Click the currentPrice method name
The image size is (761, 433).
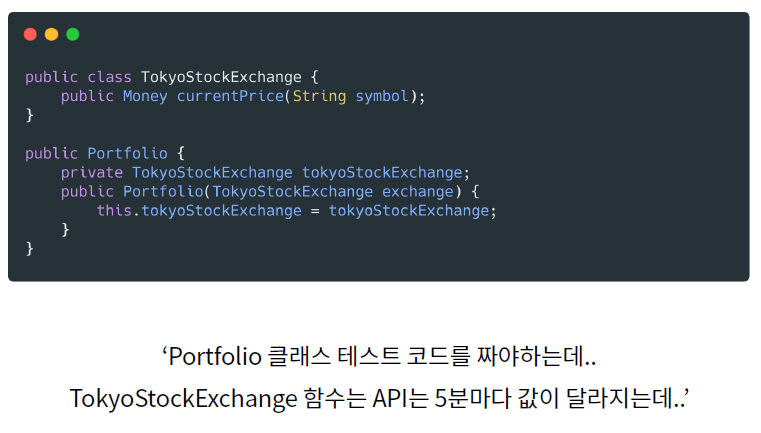[231, 96]
